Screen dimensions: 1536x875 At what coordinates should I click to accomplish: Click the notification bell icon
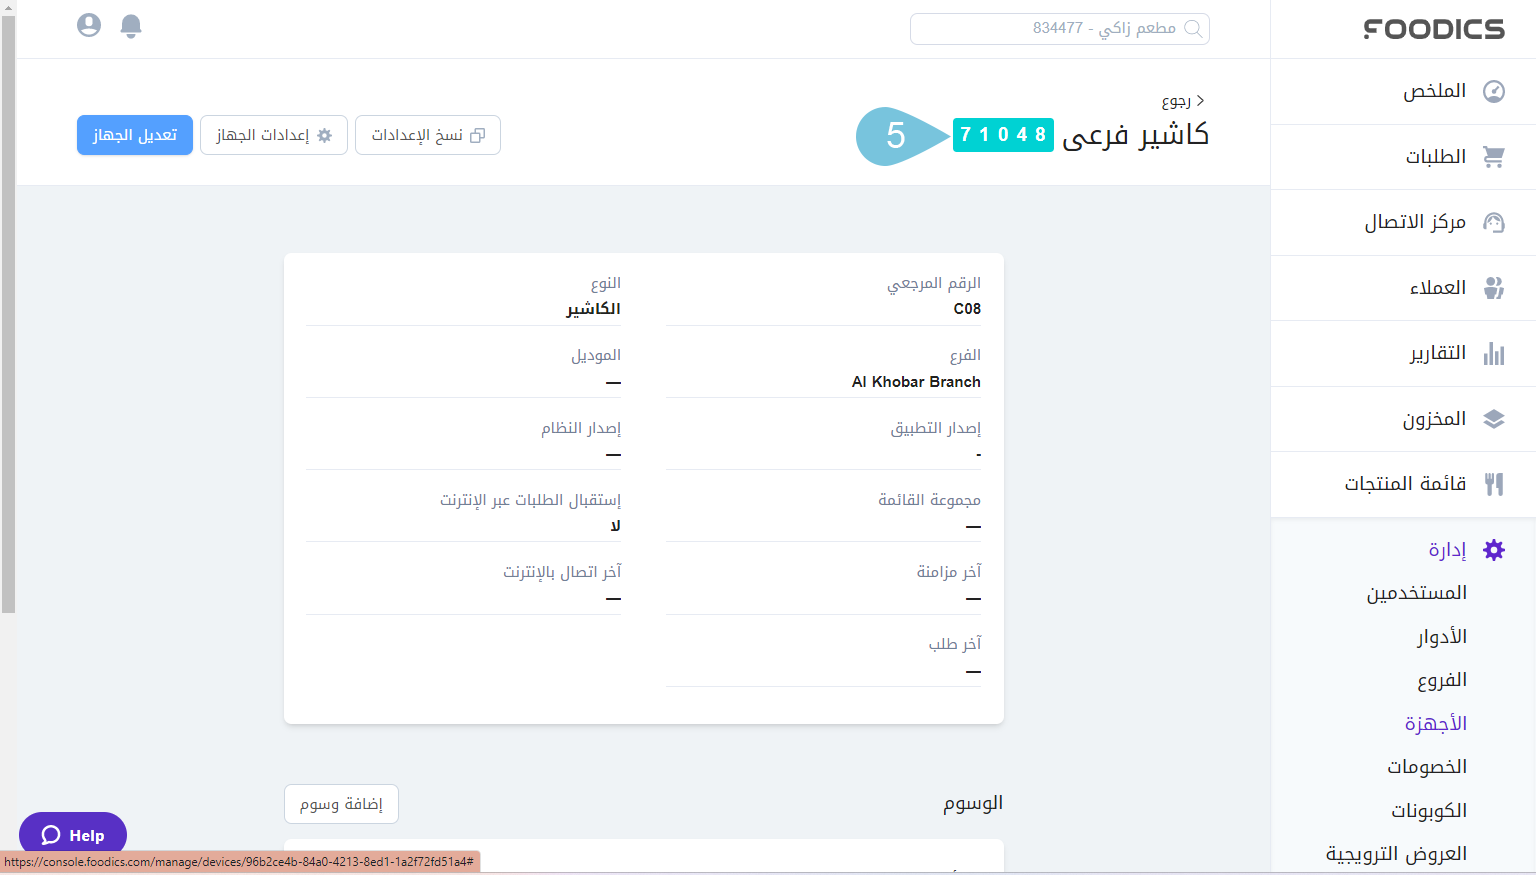131,26
